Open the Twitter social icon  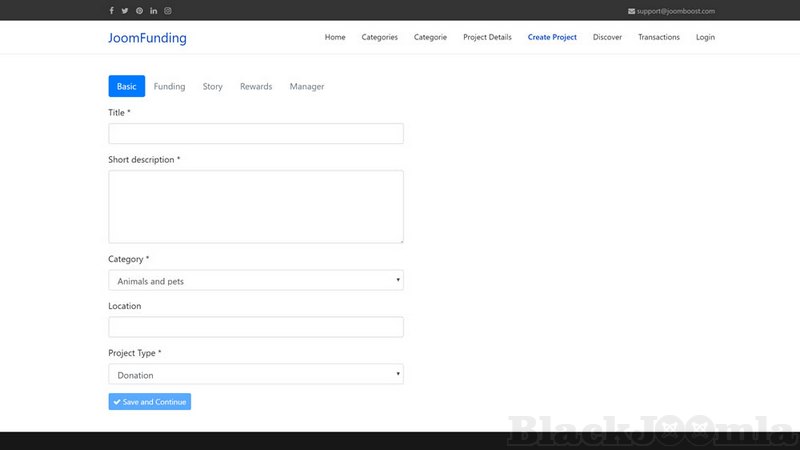click(125, 11)
